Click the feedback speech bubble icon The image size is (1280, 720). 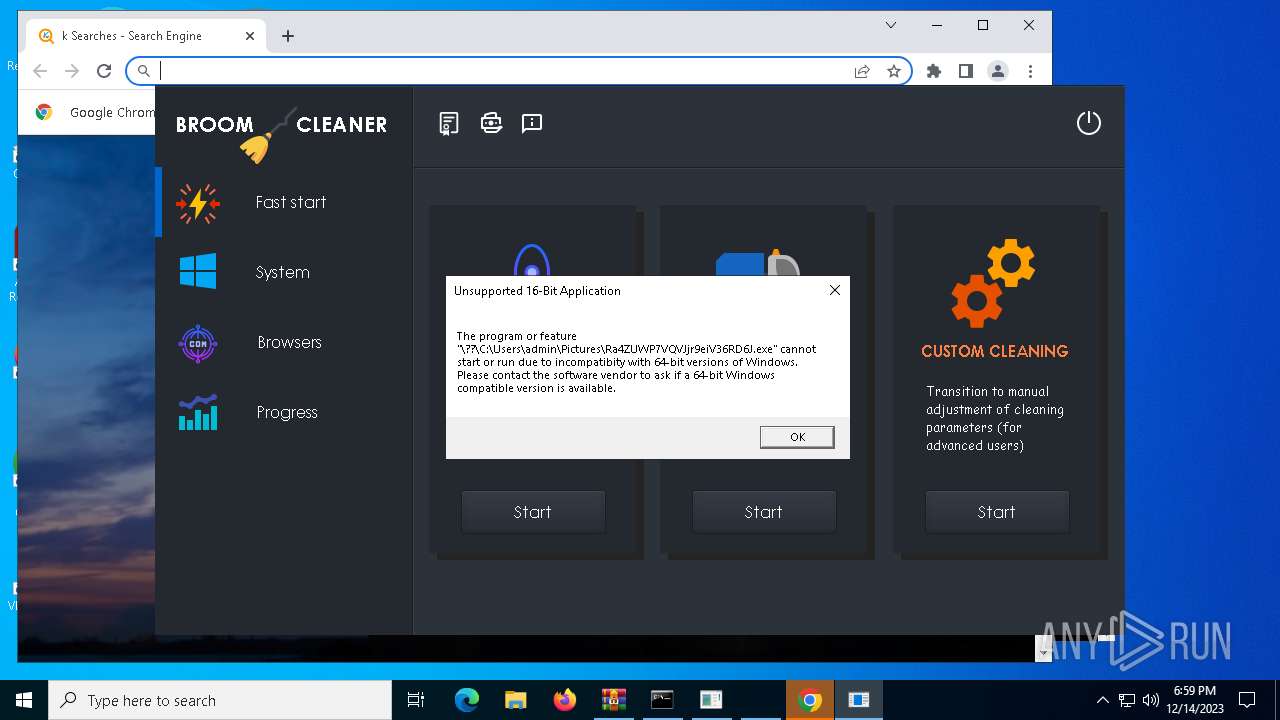tap(532, 123)
